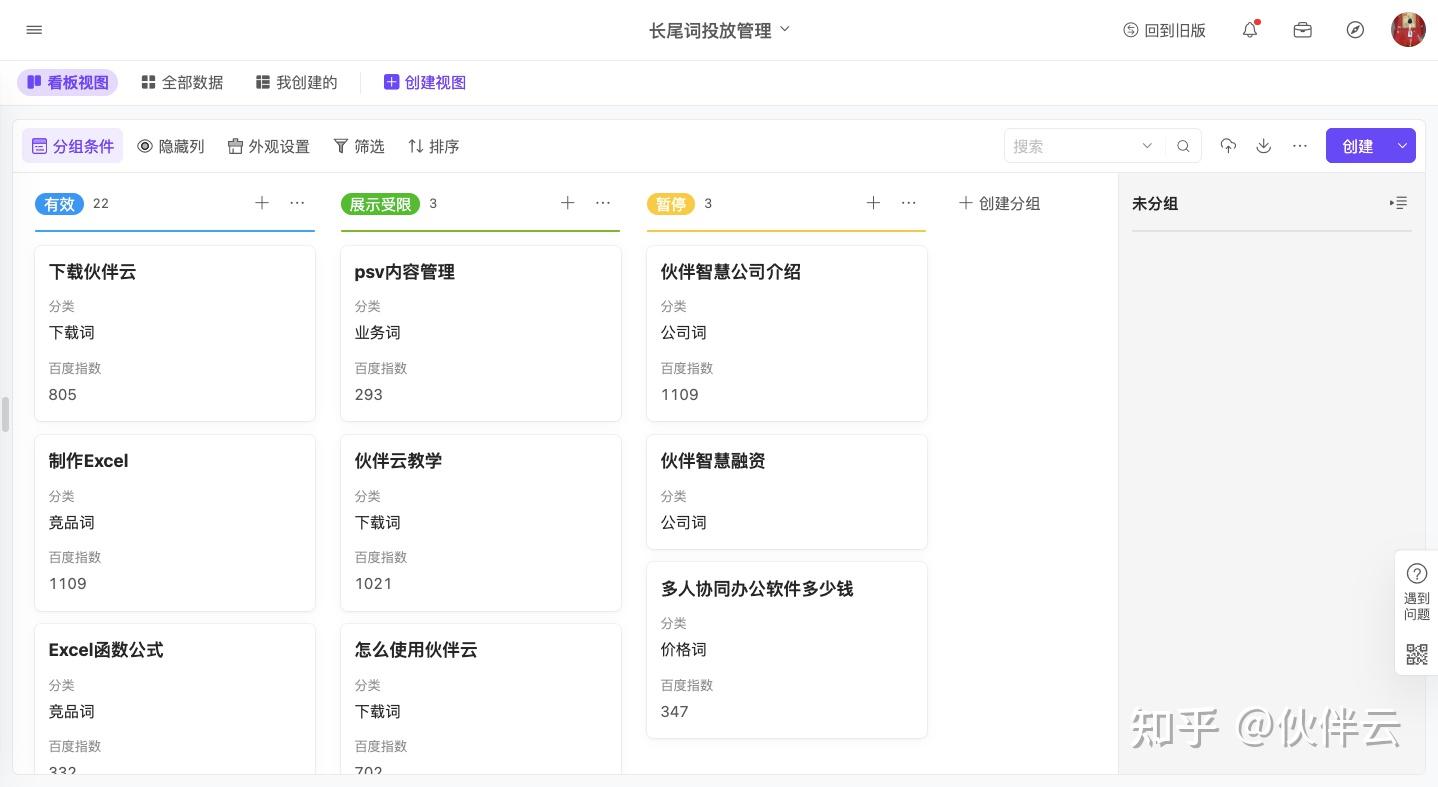
Task: Click 回到旧版 to return to the old version
Action: [x=1165, y=30]
